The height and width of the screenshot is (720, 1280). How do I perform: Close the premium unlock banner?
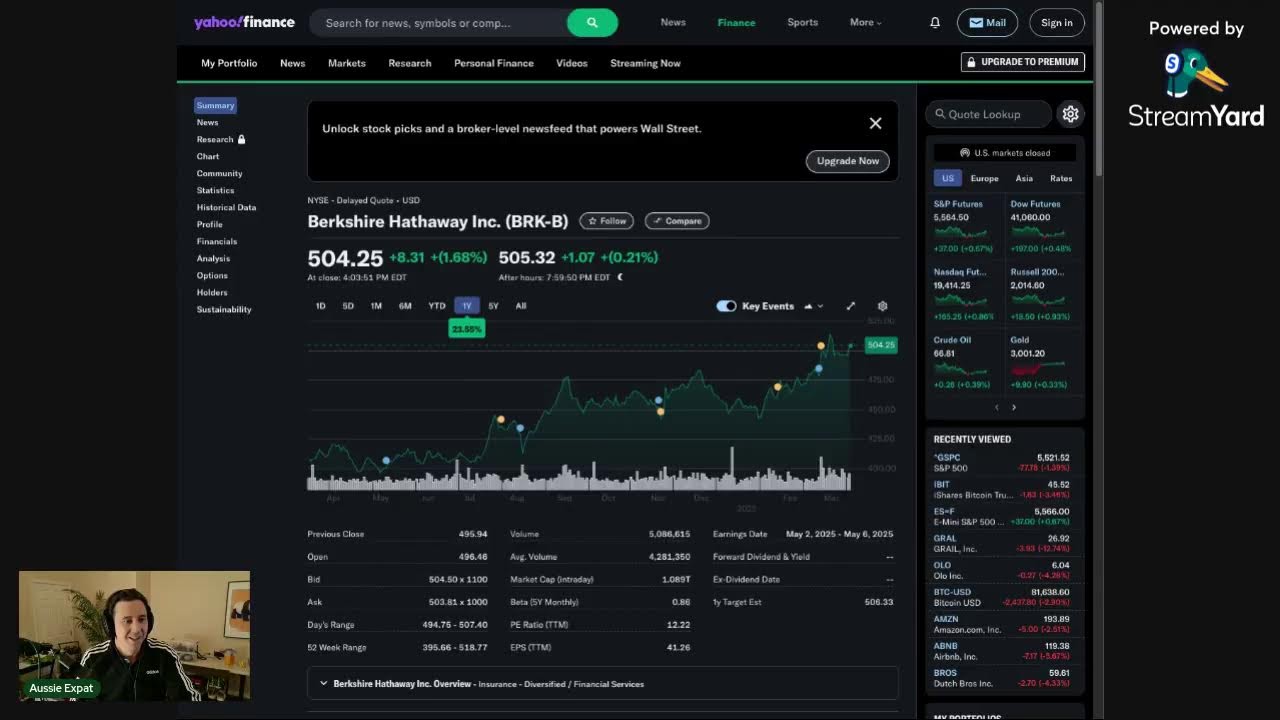(x=875, y=123)
